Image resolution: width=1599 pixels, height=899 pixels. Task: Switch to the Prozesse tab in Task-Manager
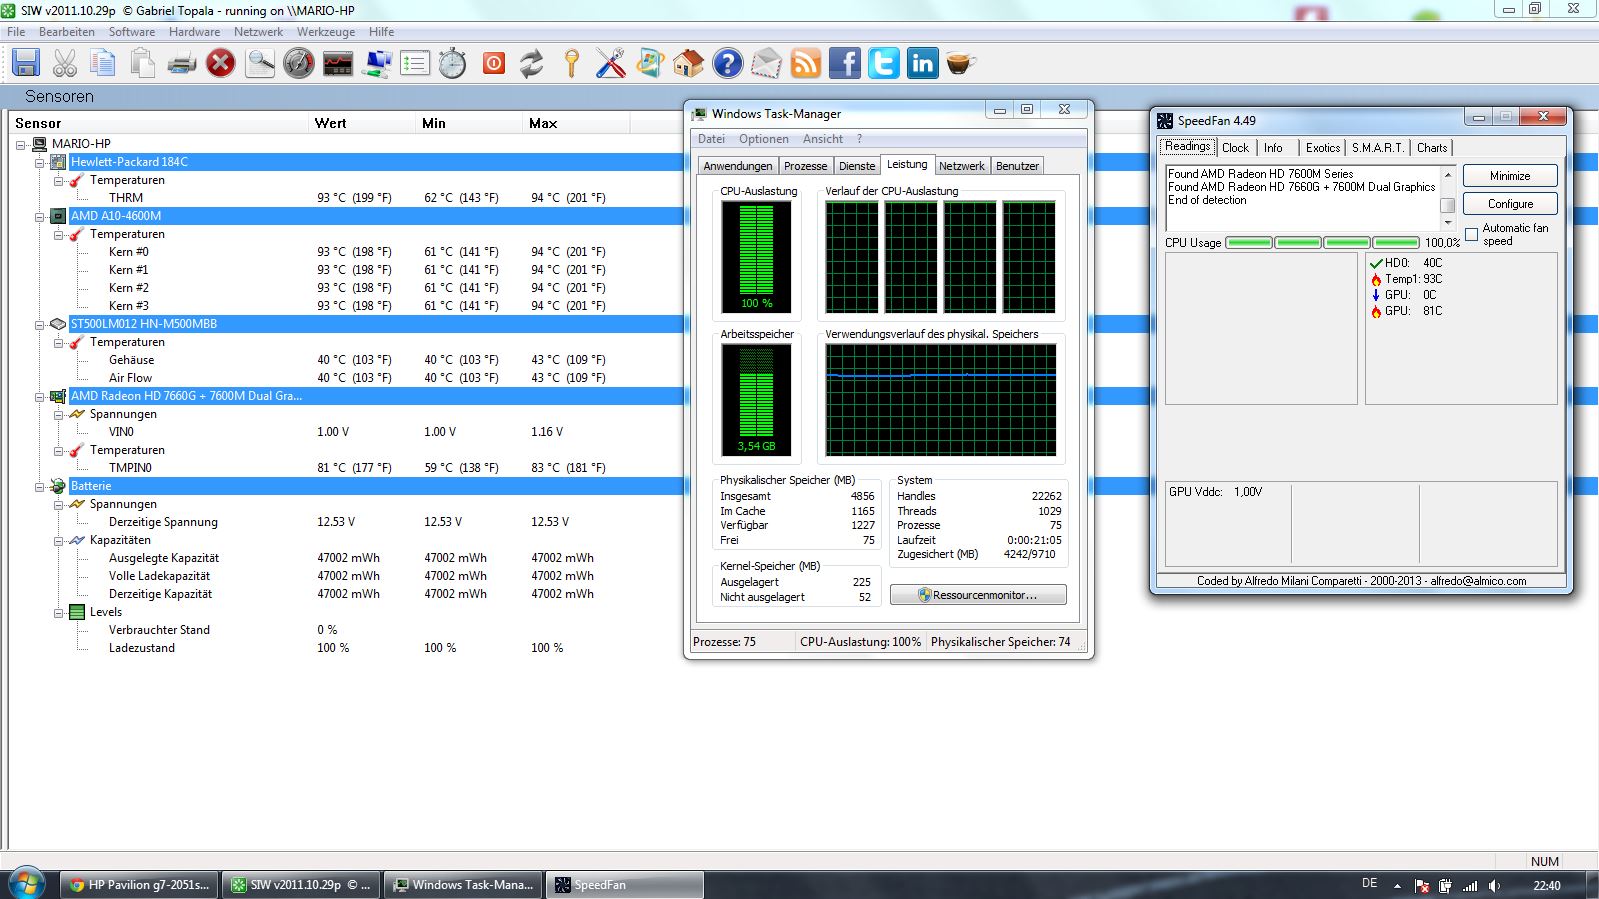point(805,166)
